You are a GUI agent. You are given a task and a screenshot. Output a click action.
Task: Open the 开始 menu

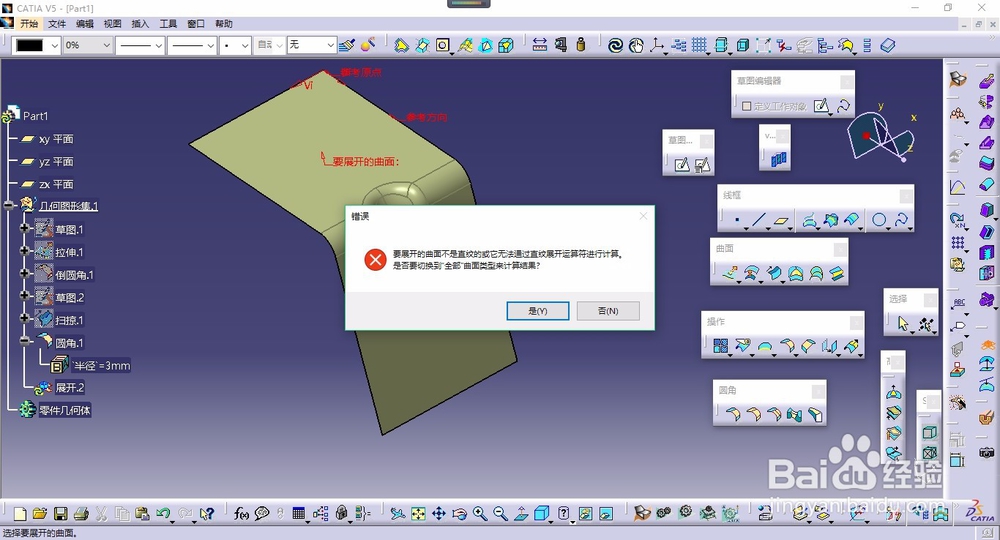pyautogui.click(x=29, y=24)
